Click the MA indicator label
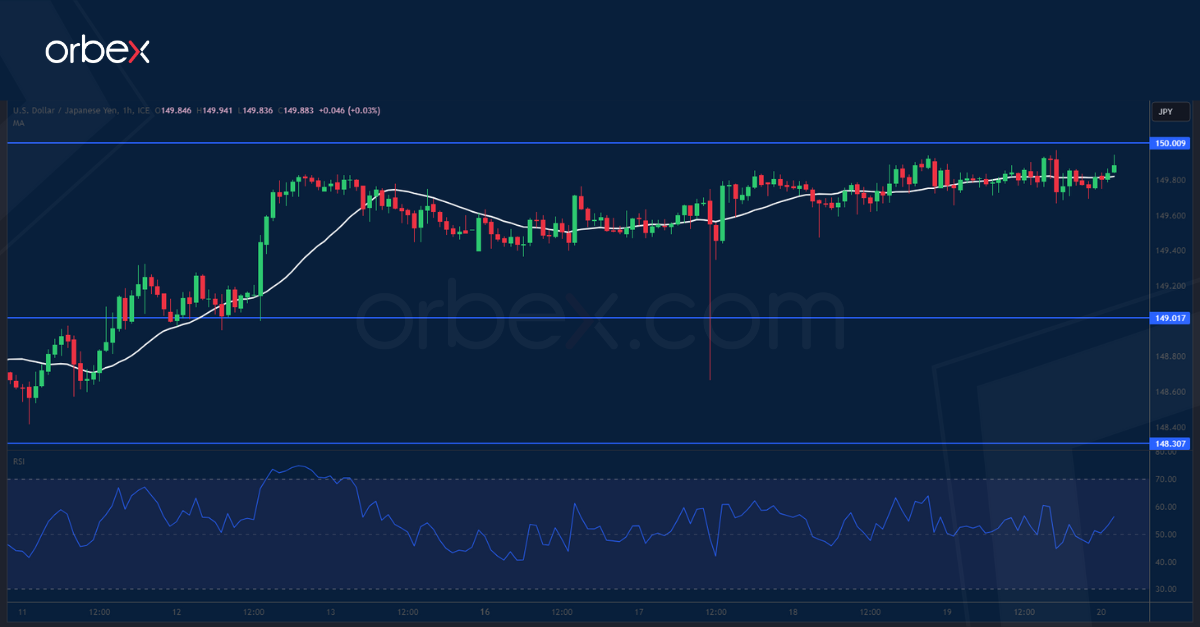Image resolution: width=1200 pixels, height=627 pixels. [18, 123]
